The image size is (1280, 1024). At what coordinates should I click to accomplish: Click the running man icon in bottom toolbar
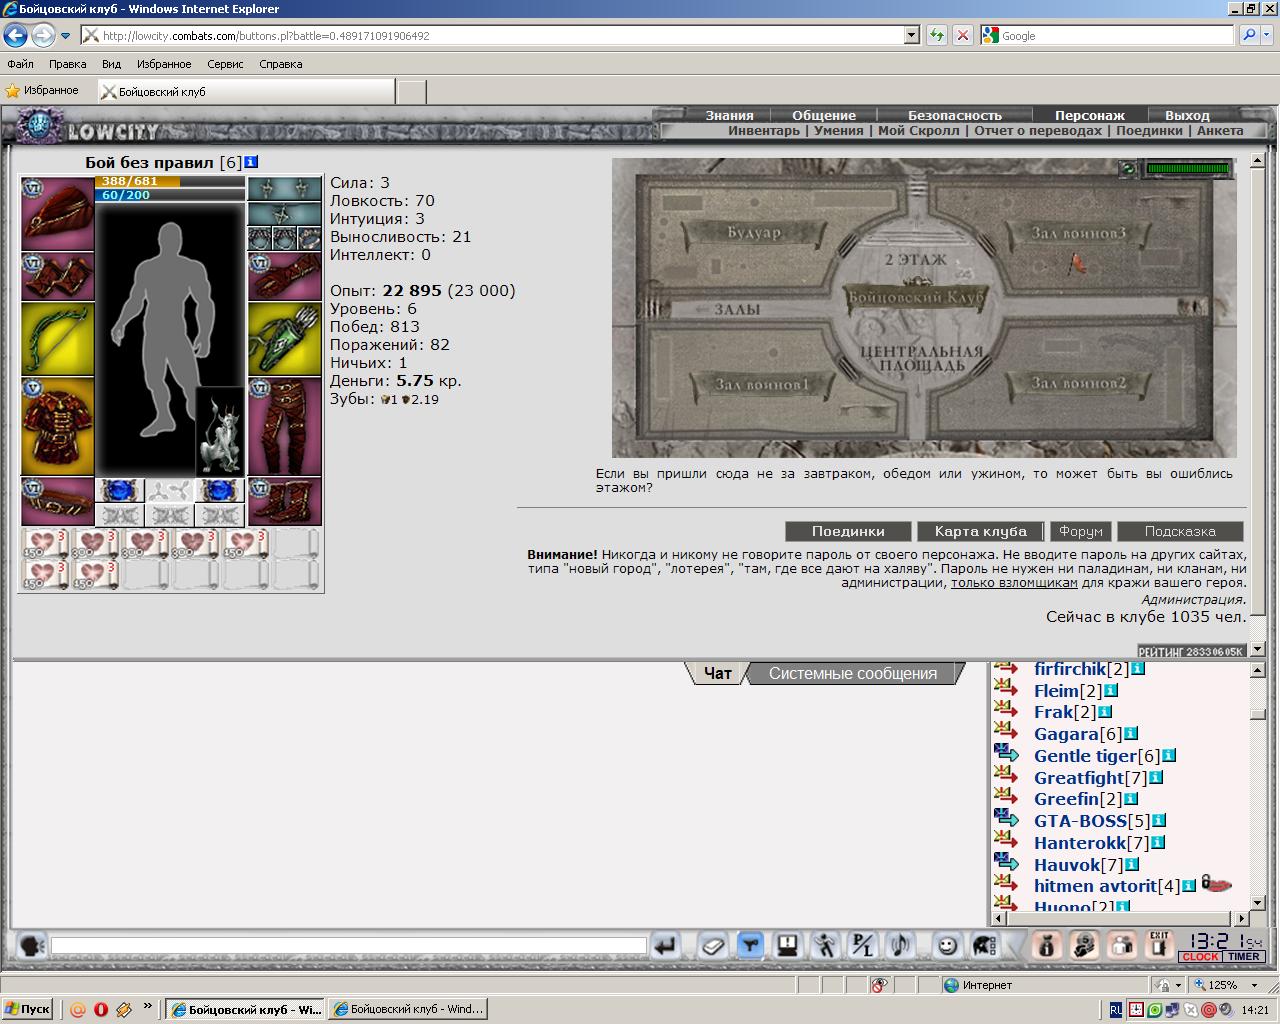coord(825,945)
